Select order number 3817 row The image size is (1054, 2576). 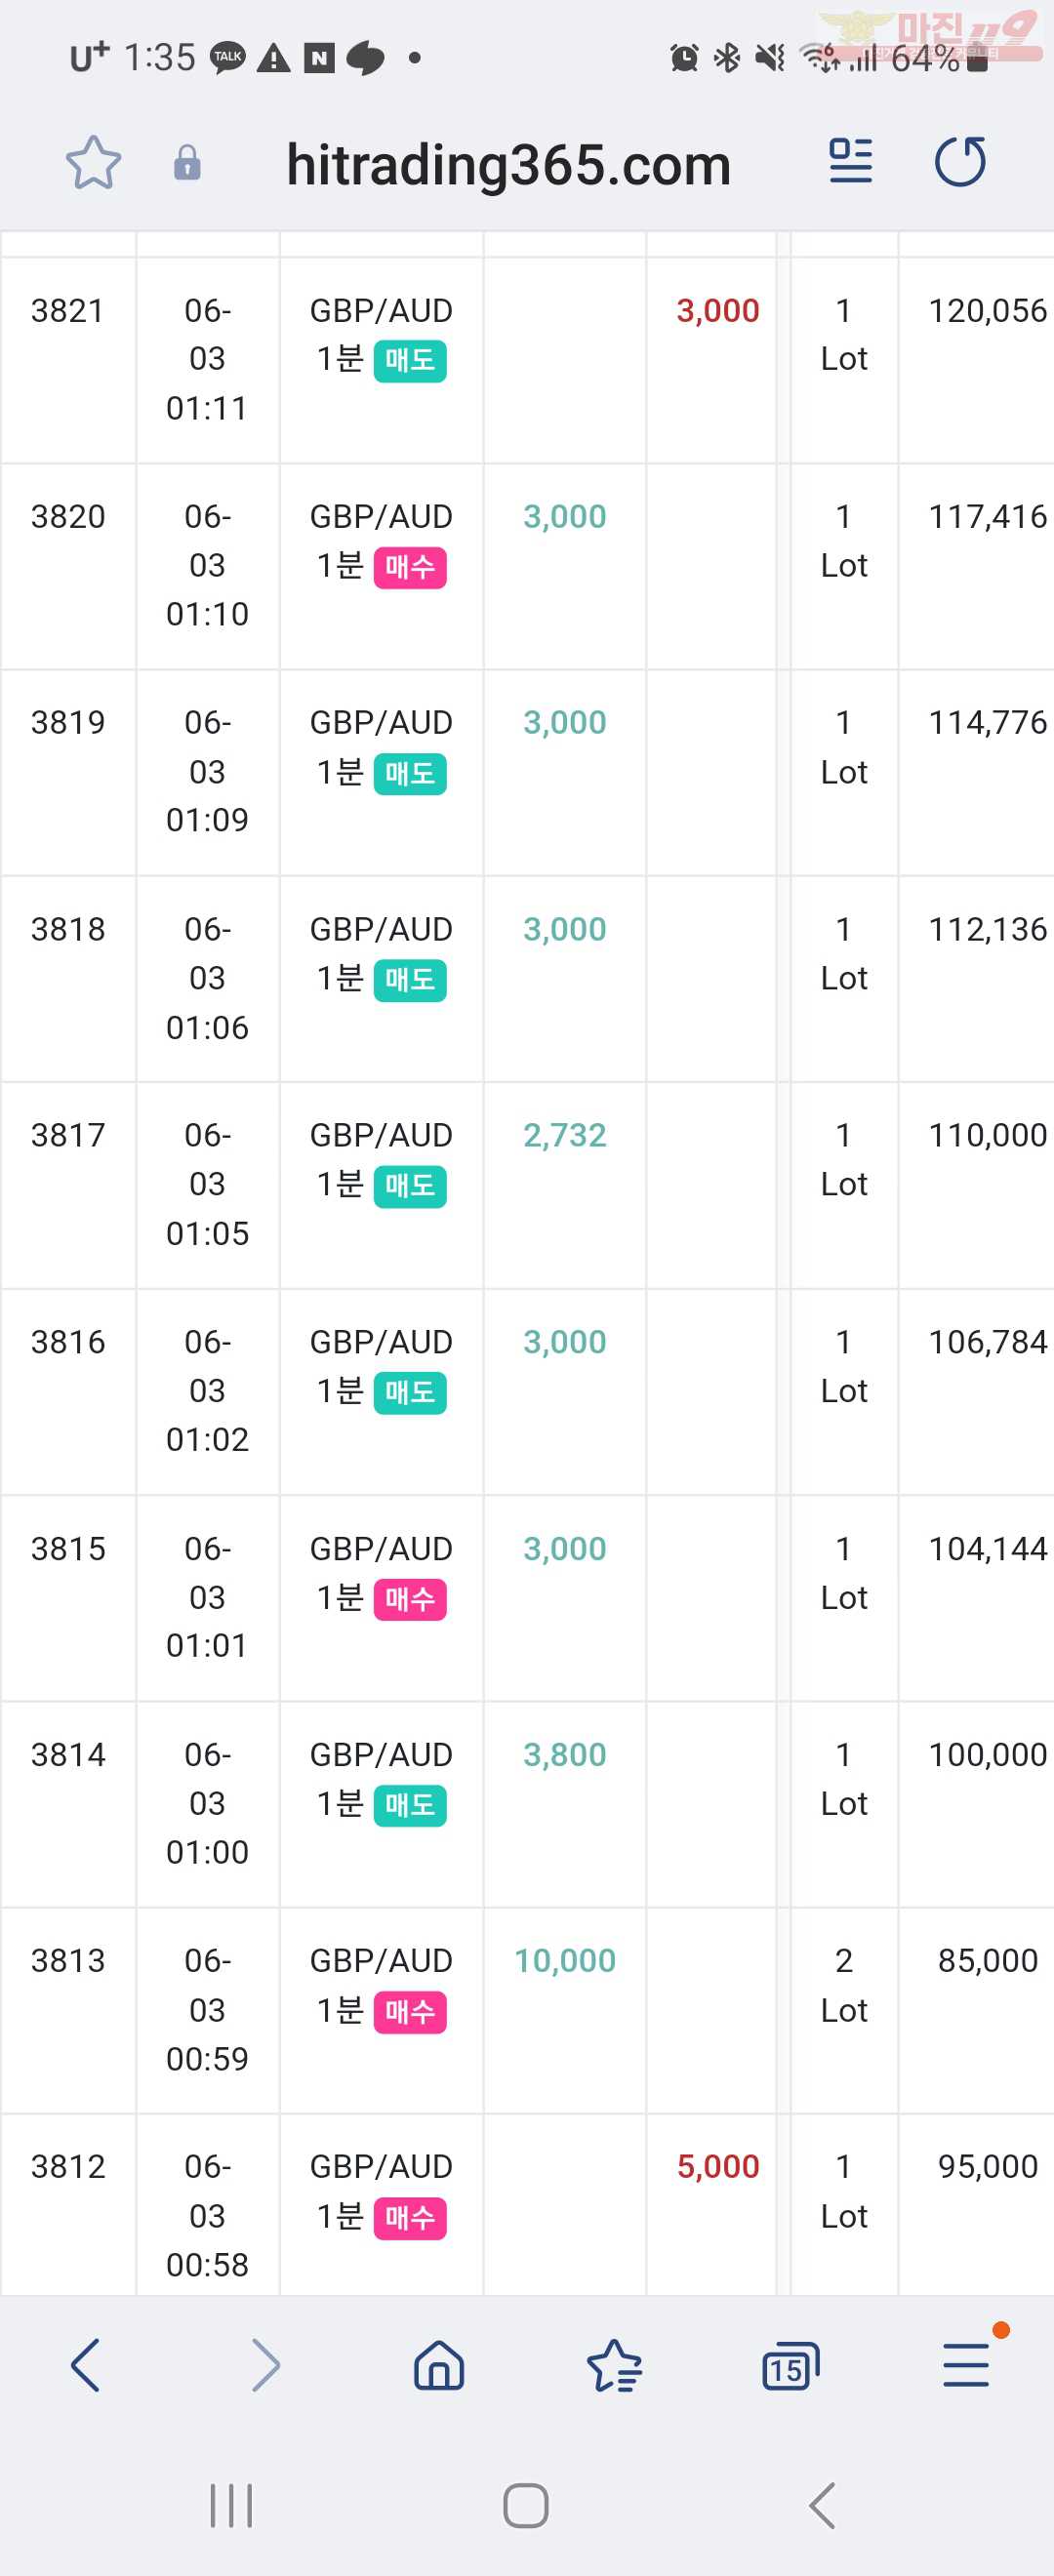pos(527,1185)
